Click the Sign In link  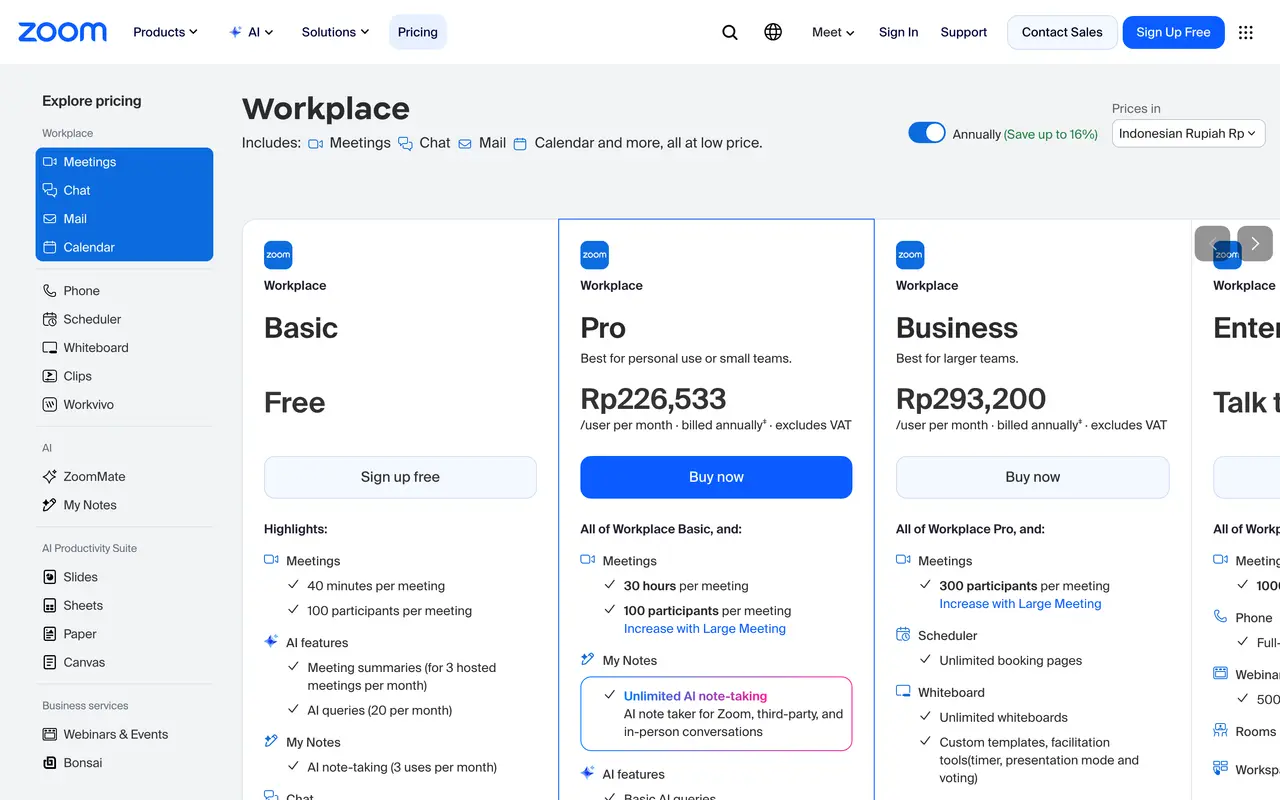pos(898,32)
